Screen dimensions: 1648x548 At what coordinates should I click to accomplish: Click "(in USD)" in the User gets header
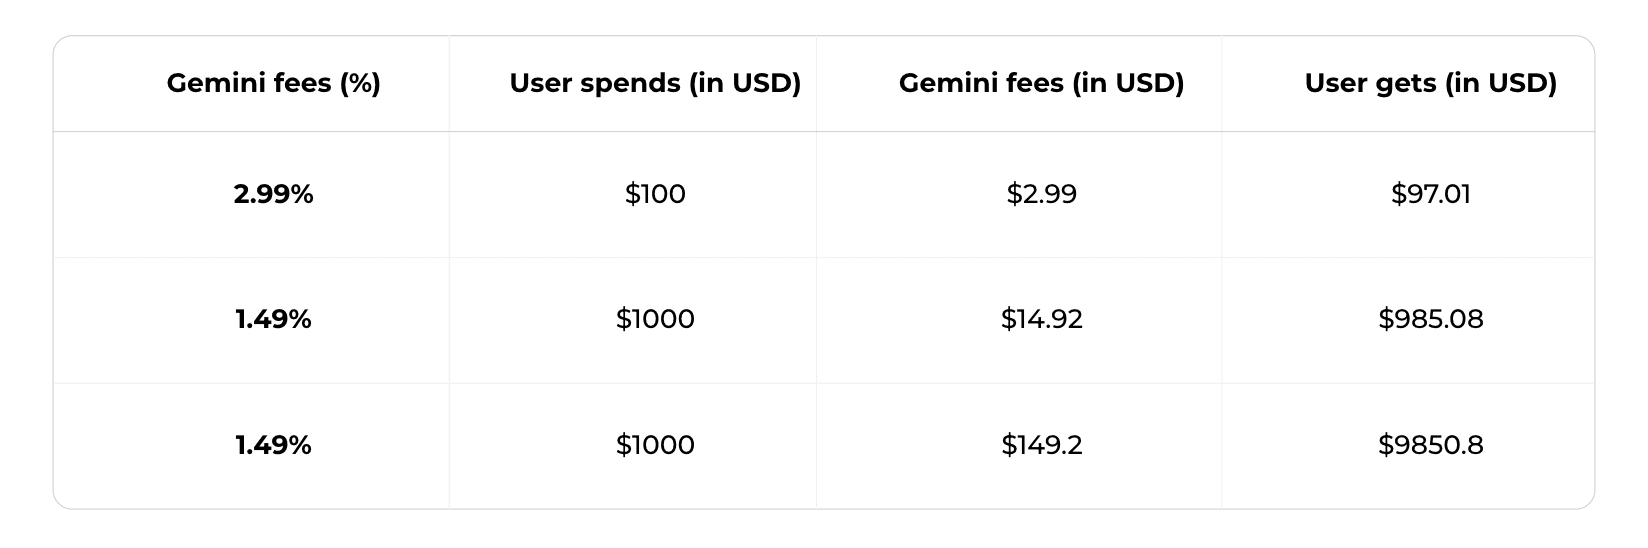click(x=1501, y=83)
